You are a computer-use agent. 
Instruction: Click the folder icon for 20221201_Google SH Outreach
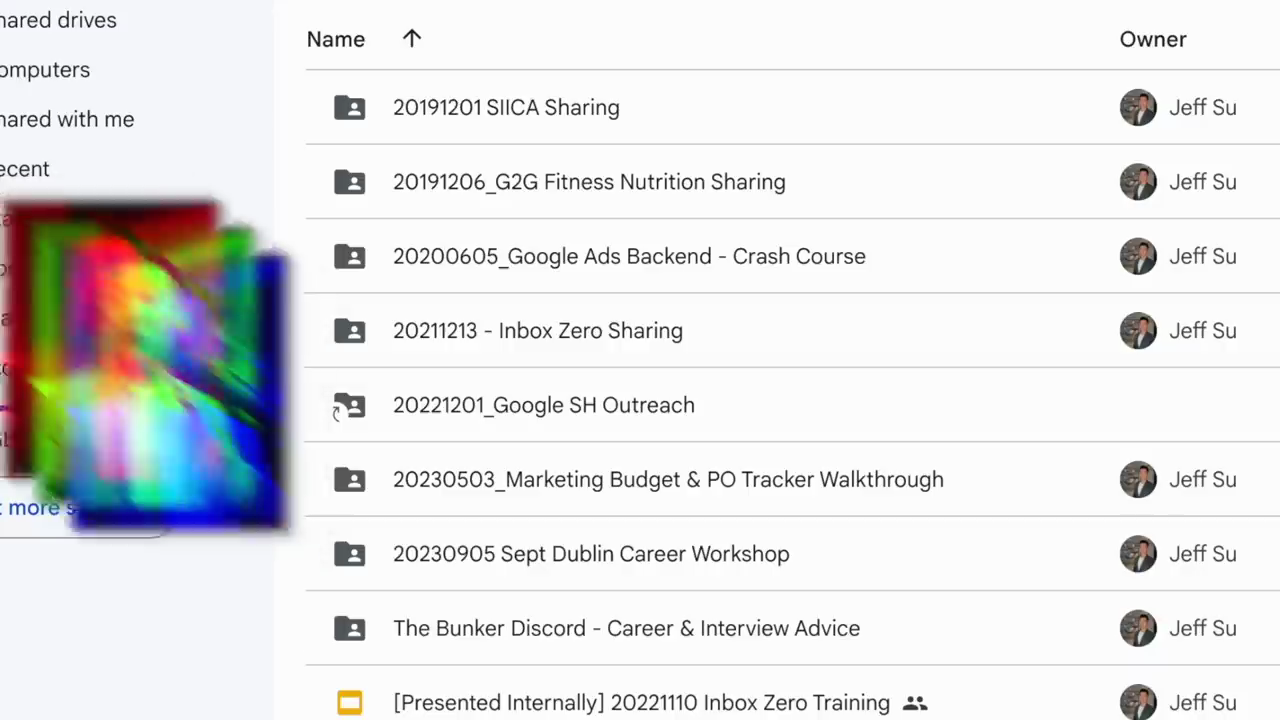point(349,405)
